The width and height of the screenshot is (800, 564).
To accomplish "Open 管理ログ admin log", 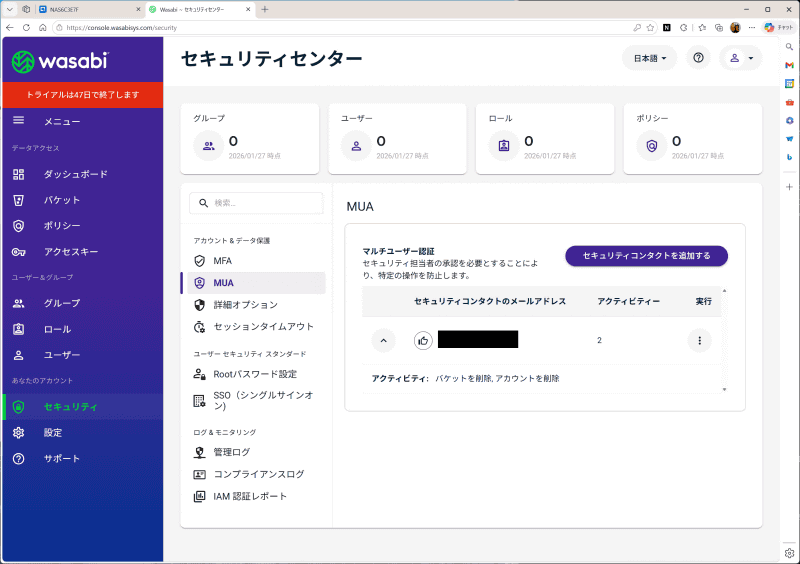I will (256, 452).
